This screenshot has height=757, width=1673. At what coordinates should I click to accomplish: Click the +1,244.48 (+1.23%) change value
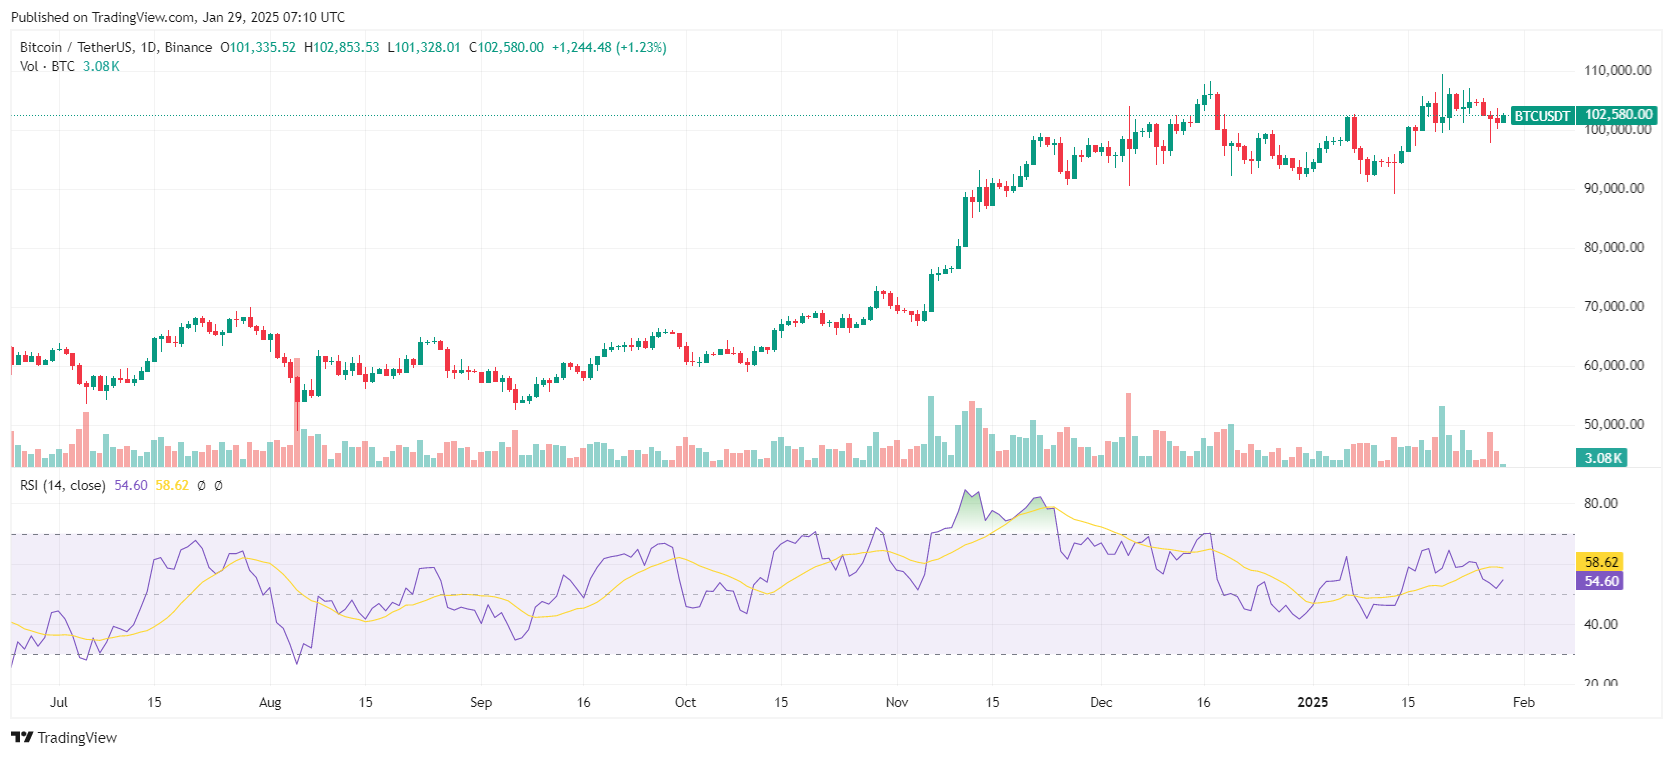point(609,47)
